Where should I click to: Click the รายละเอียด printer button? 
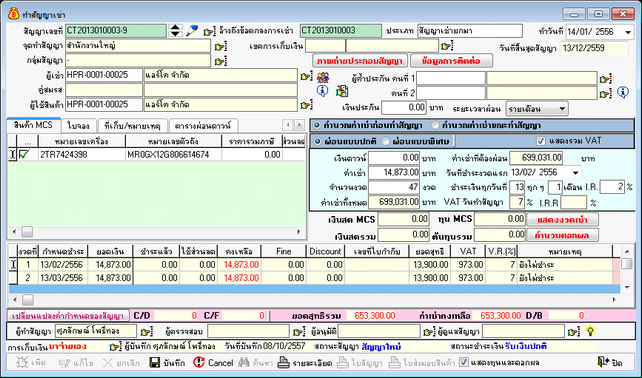[305, 362]
